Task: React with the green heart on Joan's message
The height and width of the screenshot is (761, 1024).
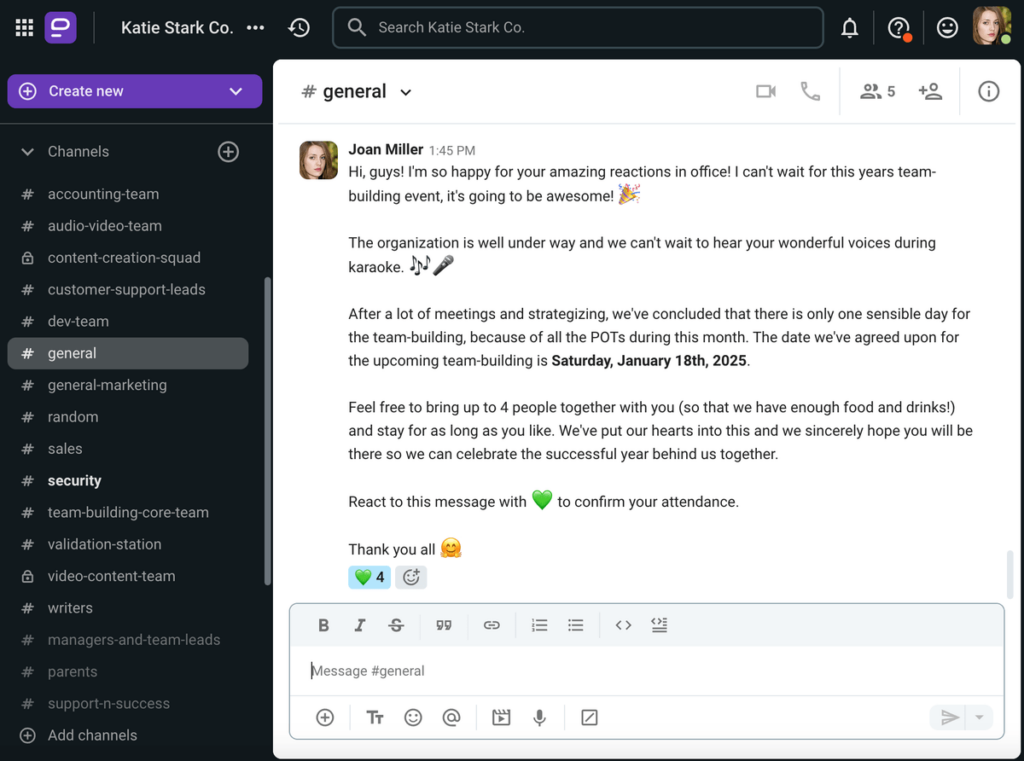Action: 369,577
